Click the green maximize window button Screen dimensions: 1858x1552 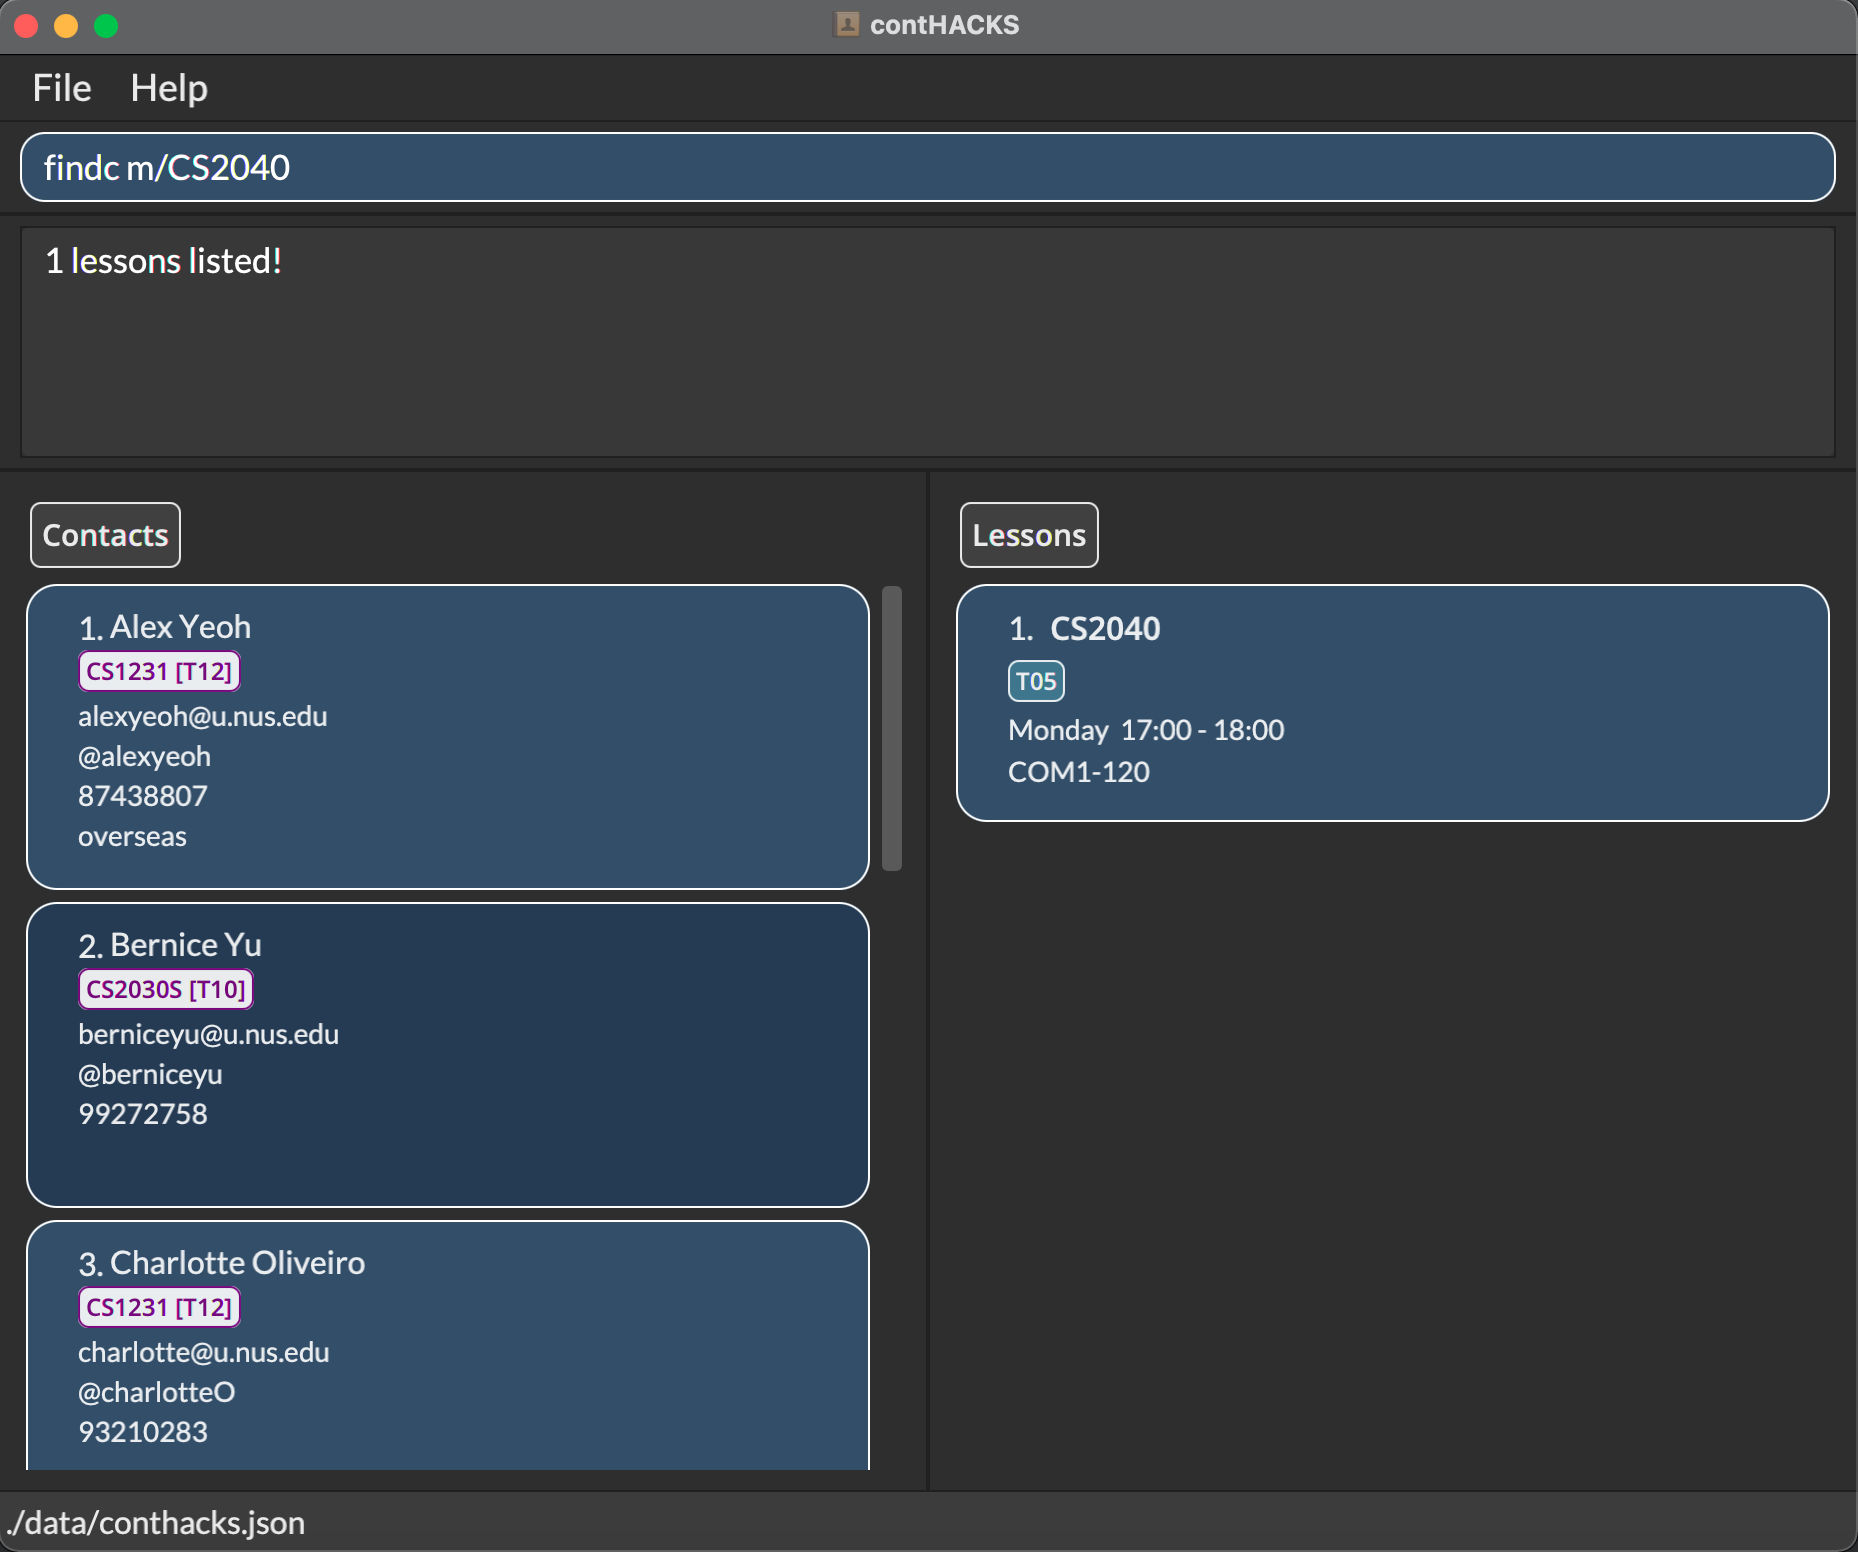(x=106, y=25)
